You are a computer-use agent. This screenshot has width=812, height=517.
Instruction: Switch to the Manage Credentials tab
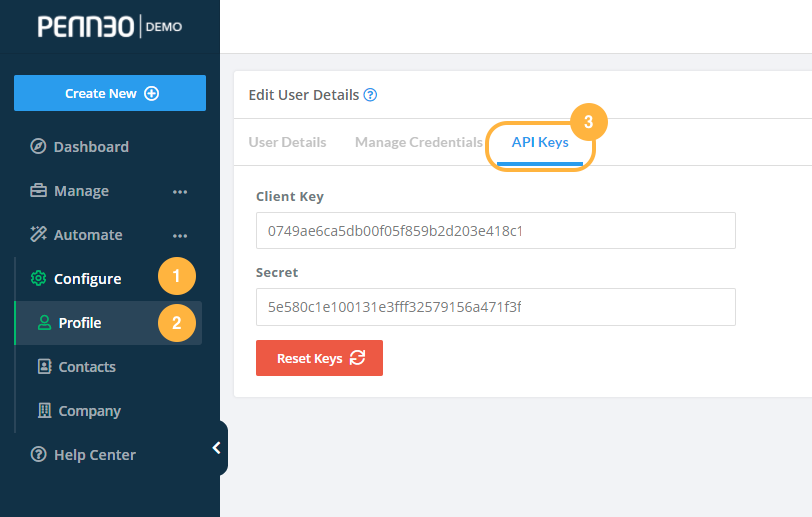pos(419,142)
